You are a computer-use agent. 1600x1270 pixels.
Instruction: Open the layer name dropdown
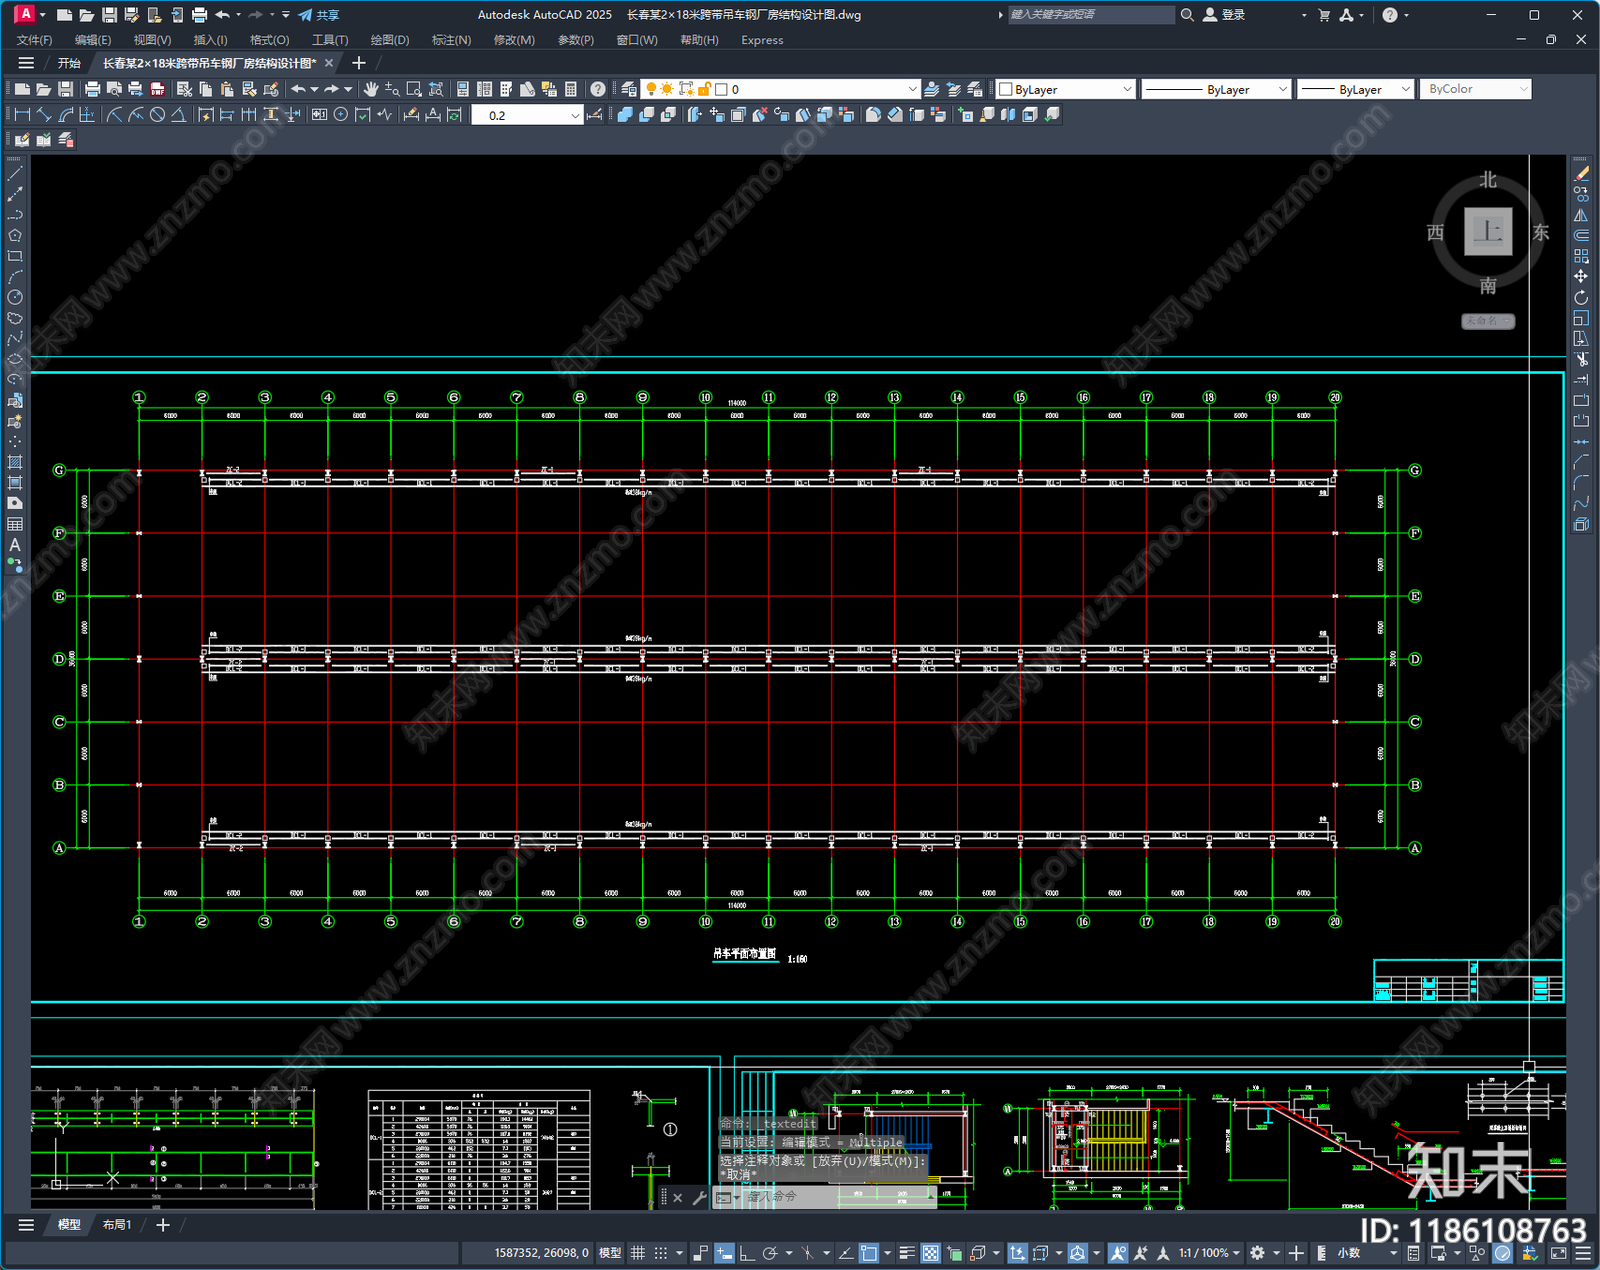pos(780,89)
